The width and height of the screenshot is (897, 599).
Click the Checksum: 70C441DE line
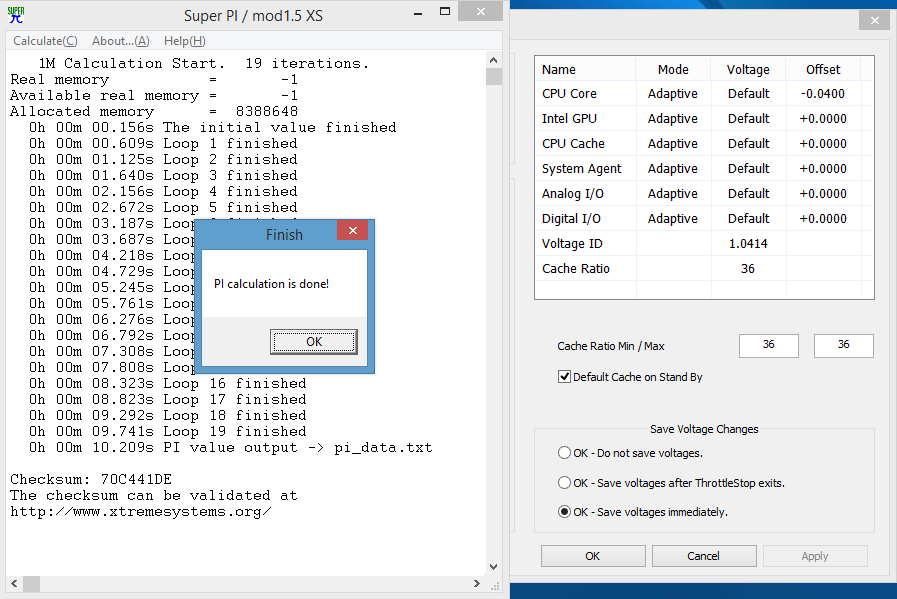(x=91, y=479)
